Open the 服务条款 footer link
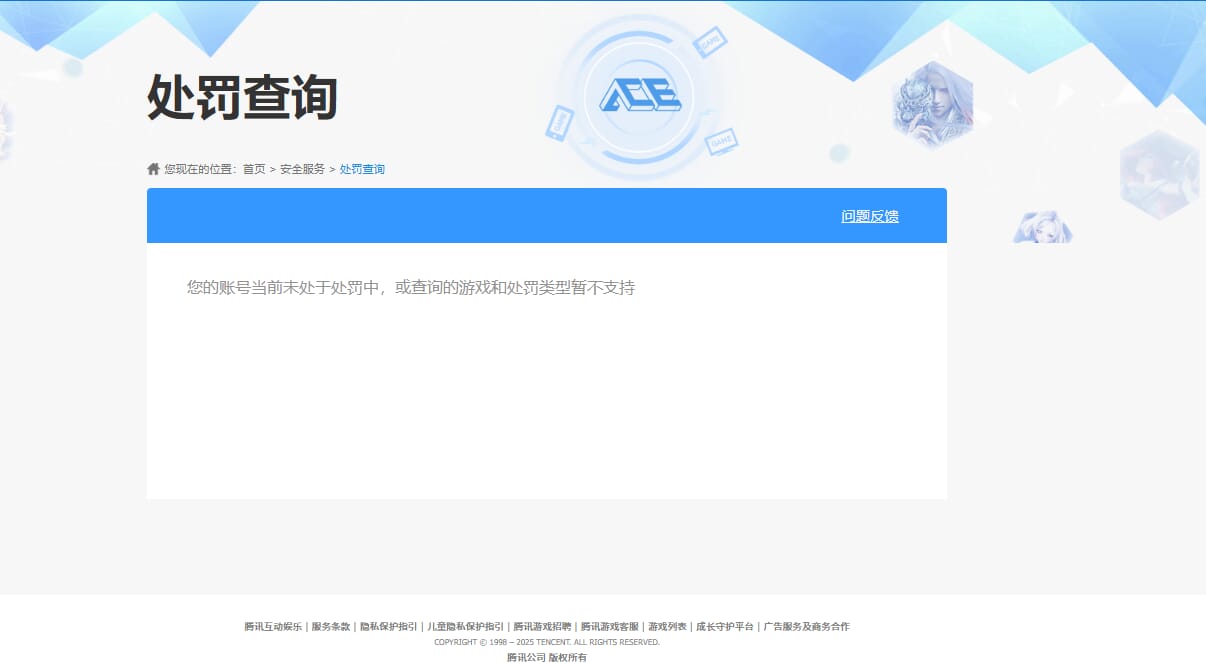 pos(331,627)
